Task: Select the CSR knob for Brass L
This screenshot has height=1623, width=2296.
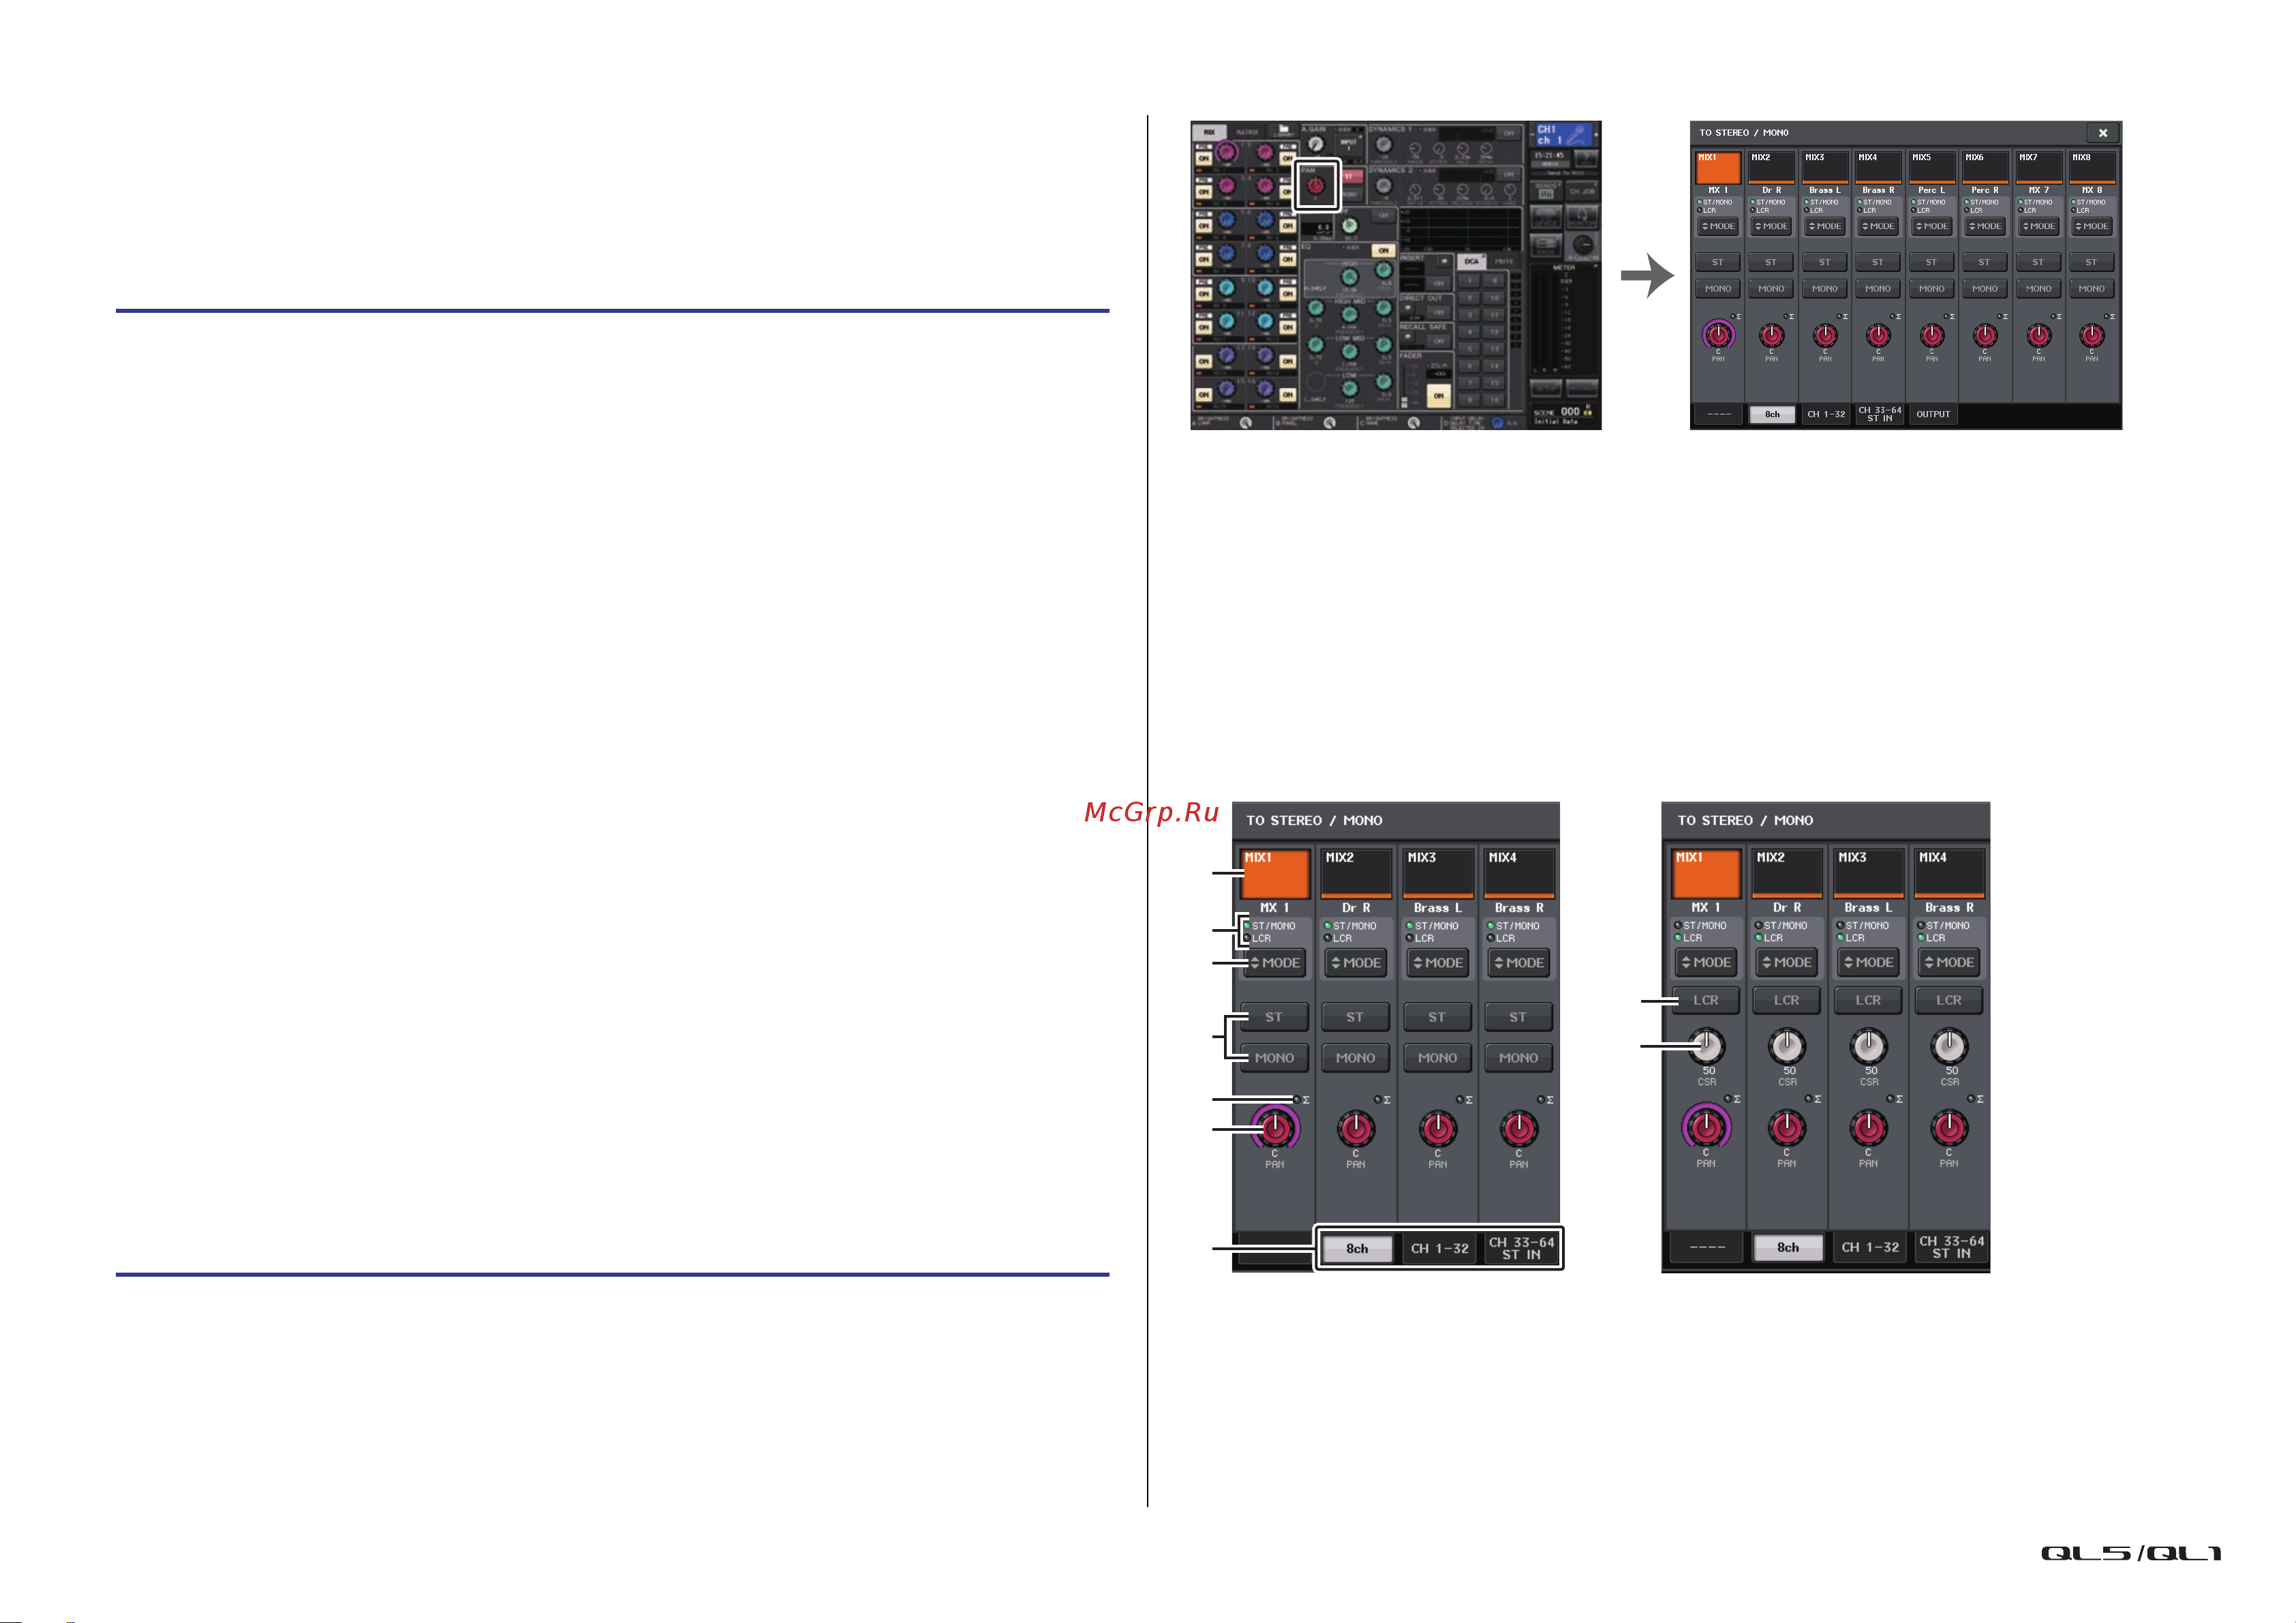Action: pyautogui.click(x=1869, y=1046)
